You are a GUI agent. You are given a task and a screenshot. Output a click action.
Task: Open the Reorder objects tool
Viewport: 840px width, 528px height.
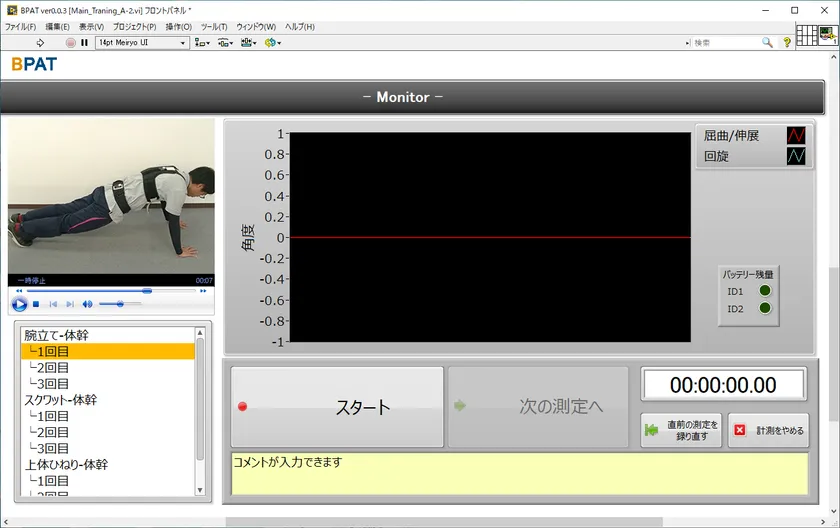(x=272, y=43)
